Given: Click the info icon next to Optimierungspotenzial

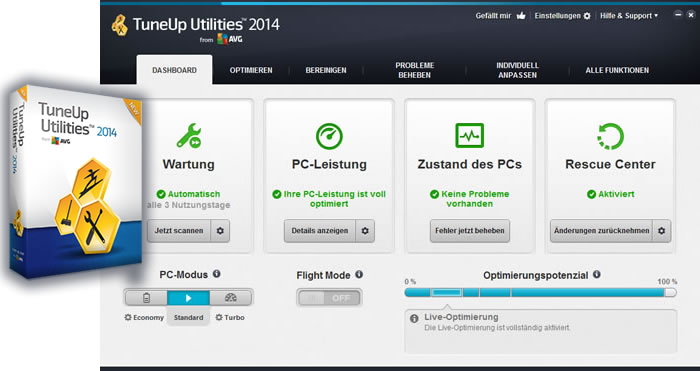Looking at the screenshot, I should click(596, 274).
